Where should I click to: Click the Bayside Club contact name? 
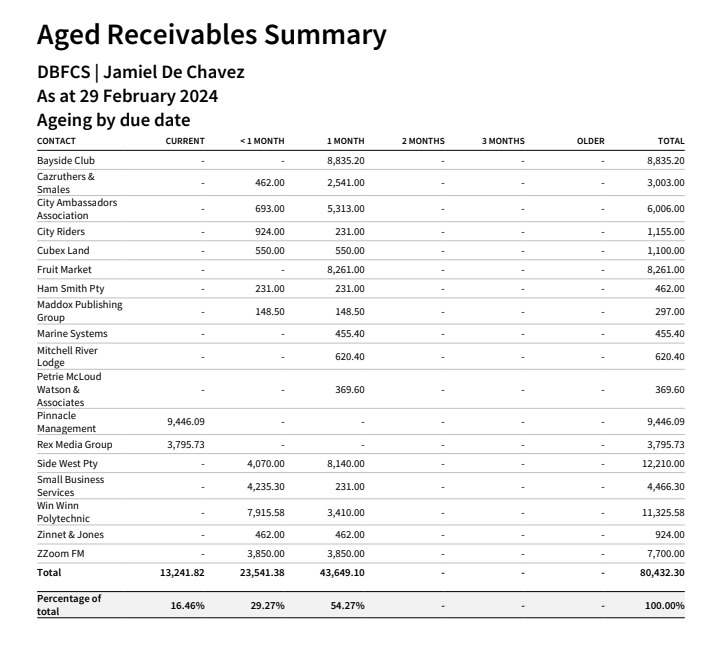point(66,160)
